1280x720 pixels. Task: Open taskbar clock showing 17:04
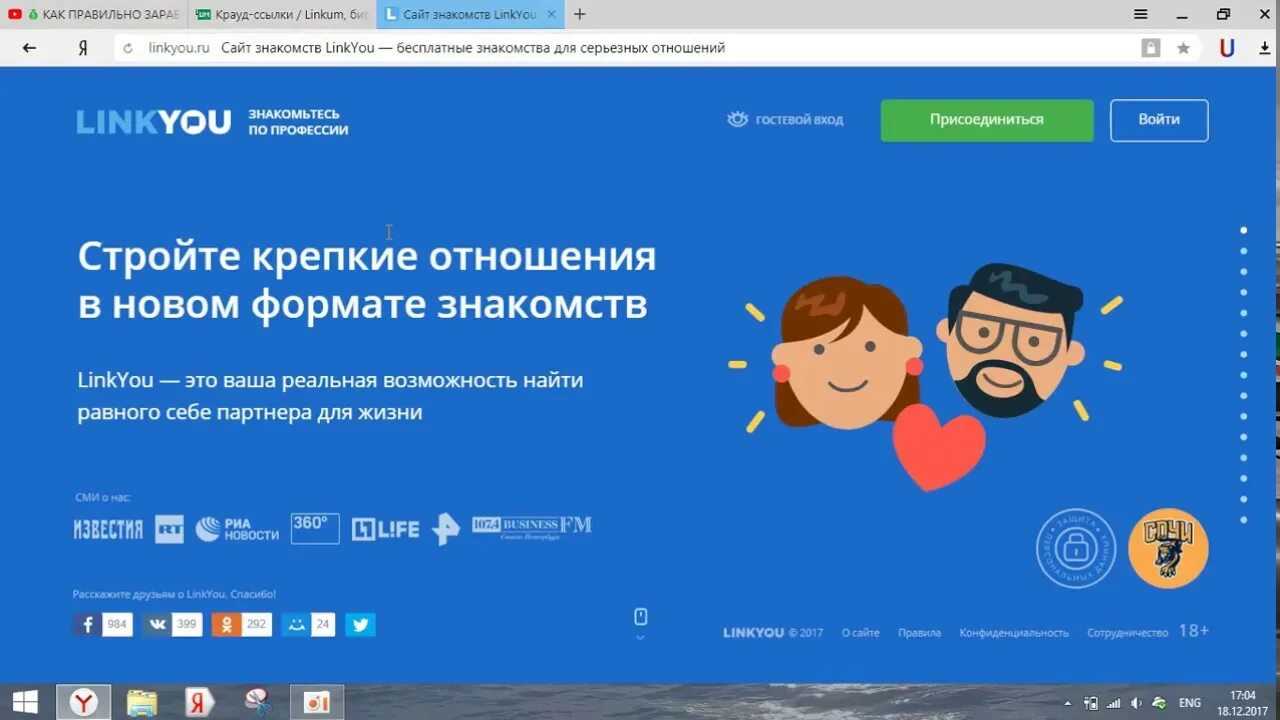click(1242, 702)
